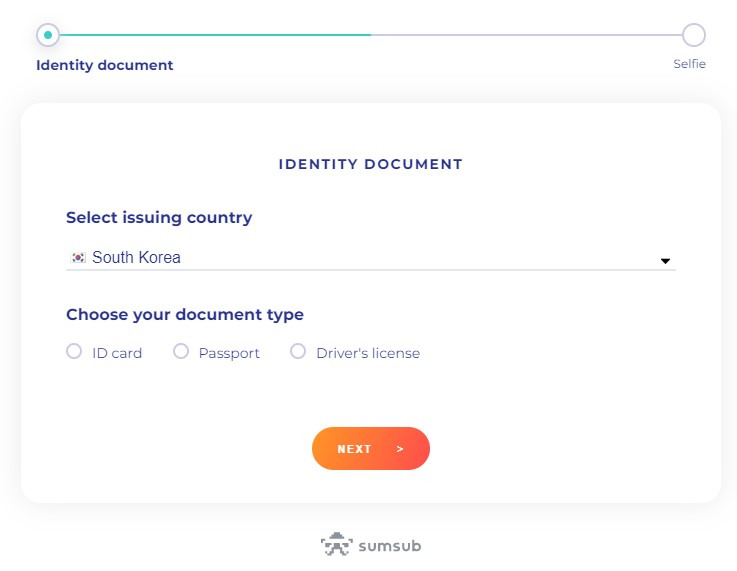Click the 'ID card' label text
Viewport: 737px width, 571px height.
coord(117,353)
